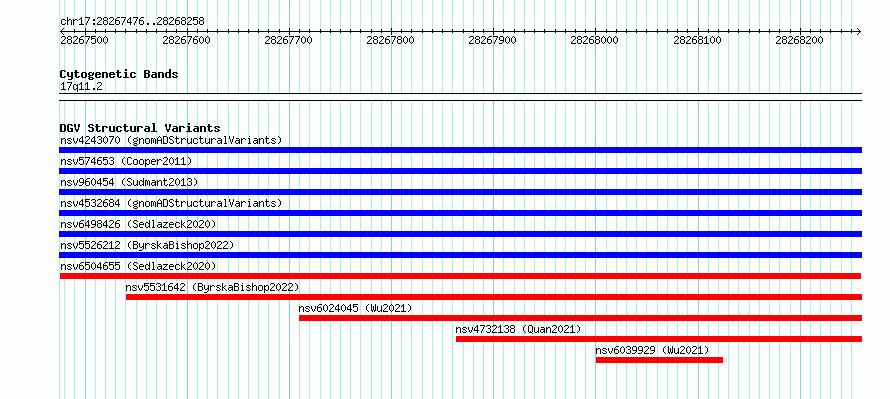Screen dimensions: 890x399
Task: Click the red bar under nsv6504655
Action: (460, 276)
